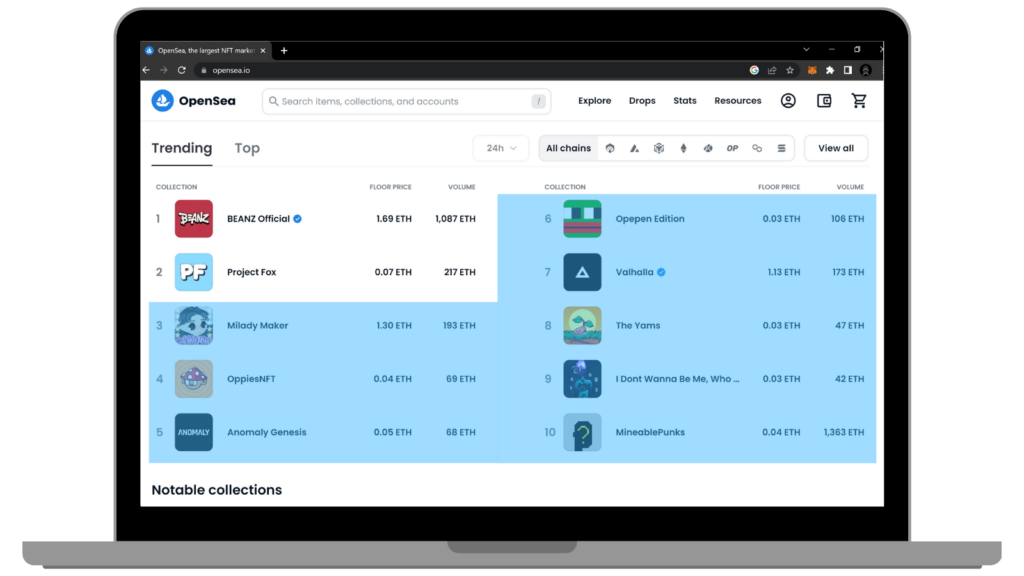Switch to the Top tab

tap(247, 148)
